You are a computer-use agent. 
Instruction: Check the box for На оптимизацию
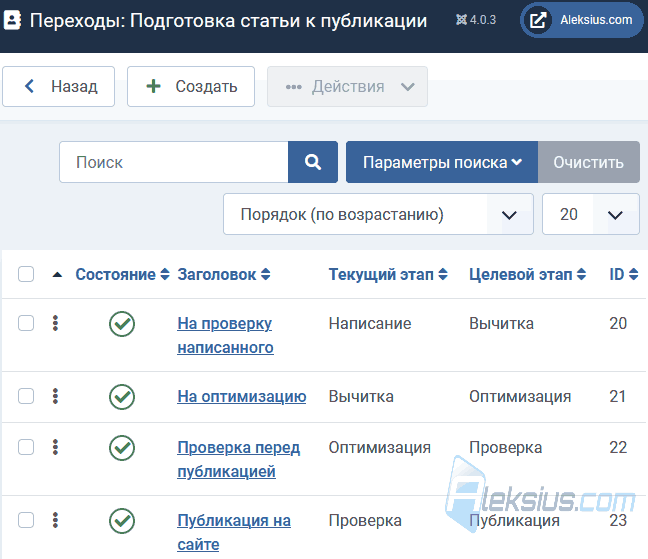(26, 396)
